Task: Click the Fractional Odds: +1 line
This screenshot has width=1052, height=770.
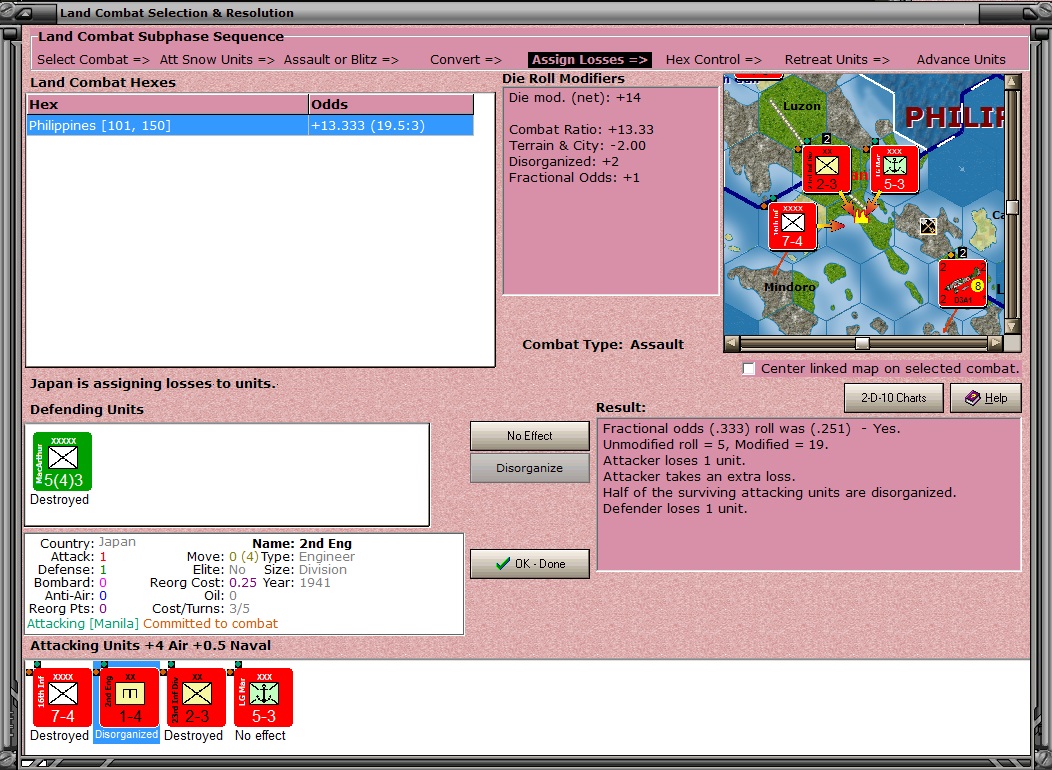Action: (x=574, y=178)
